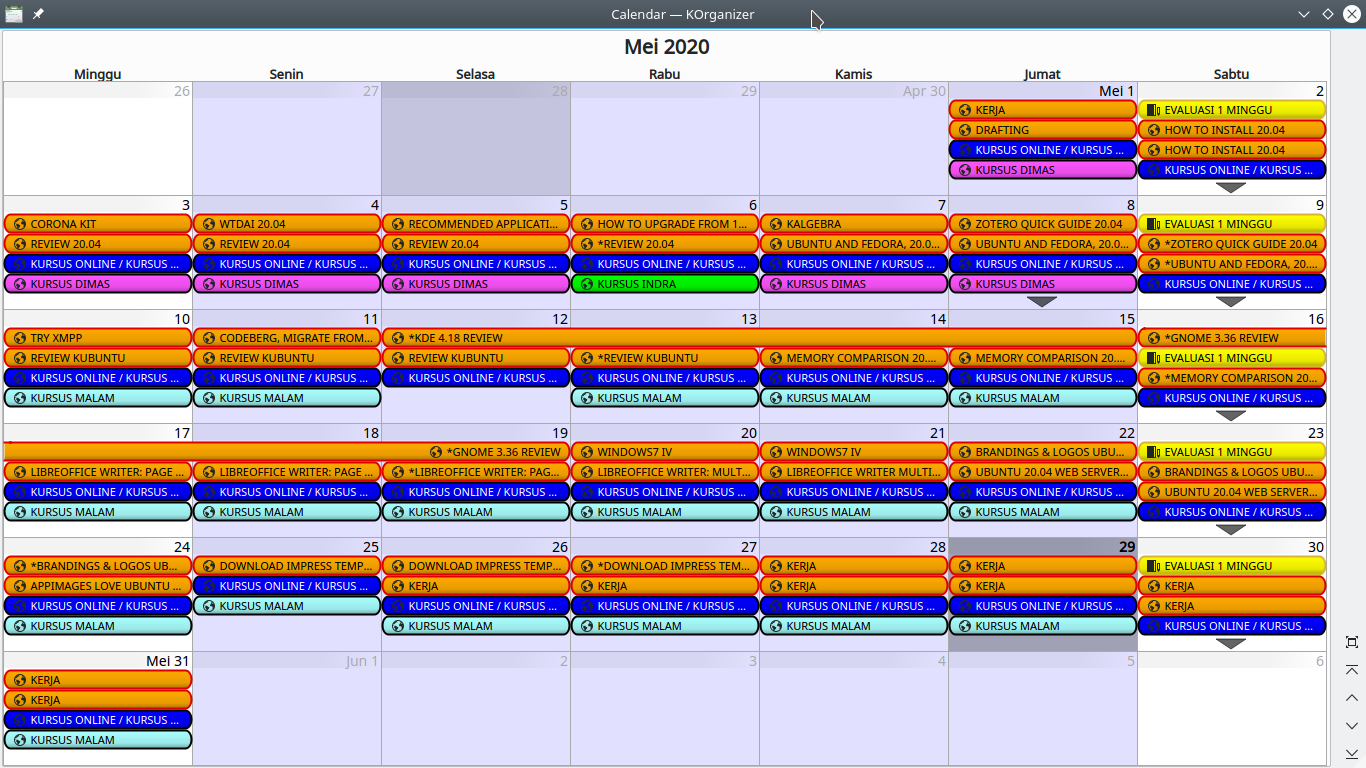
Task: Select the WINDOWS7 IV event on May 20
Action: 664,451
